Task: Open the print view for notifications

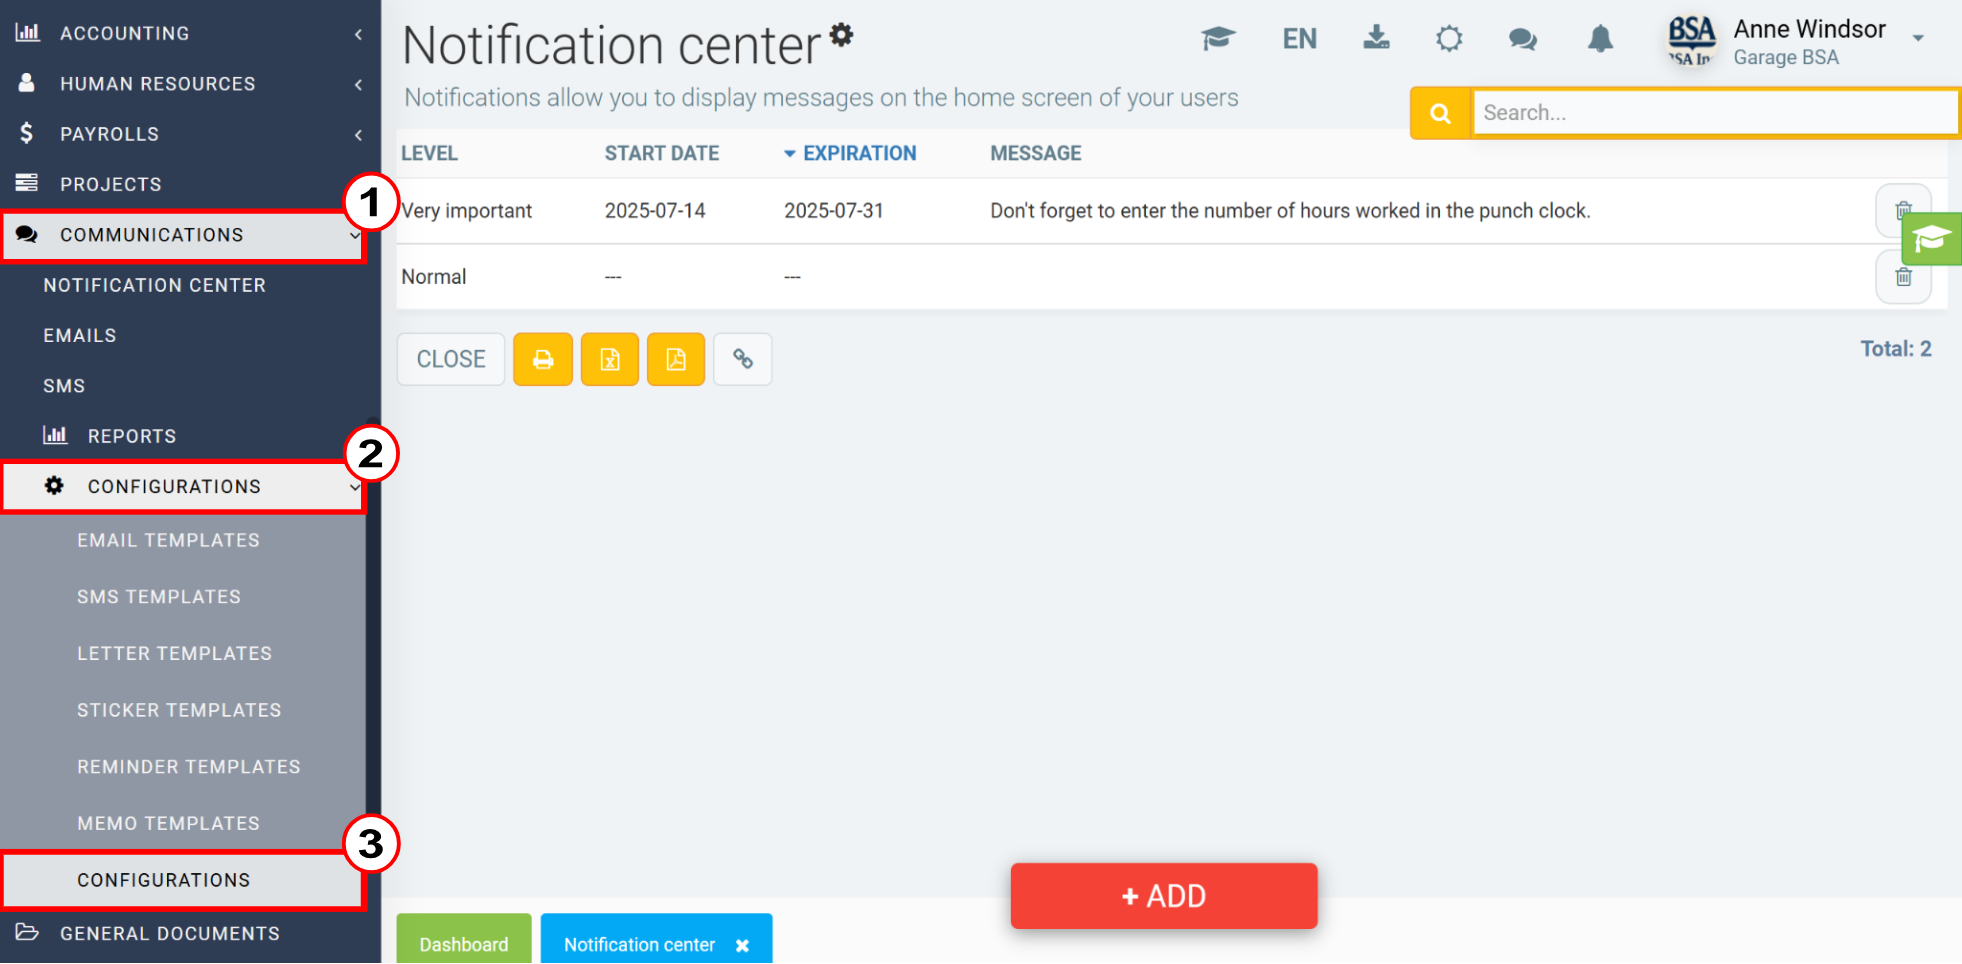Action: point(542,358)
